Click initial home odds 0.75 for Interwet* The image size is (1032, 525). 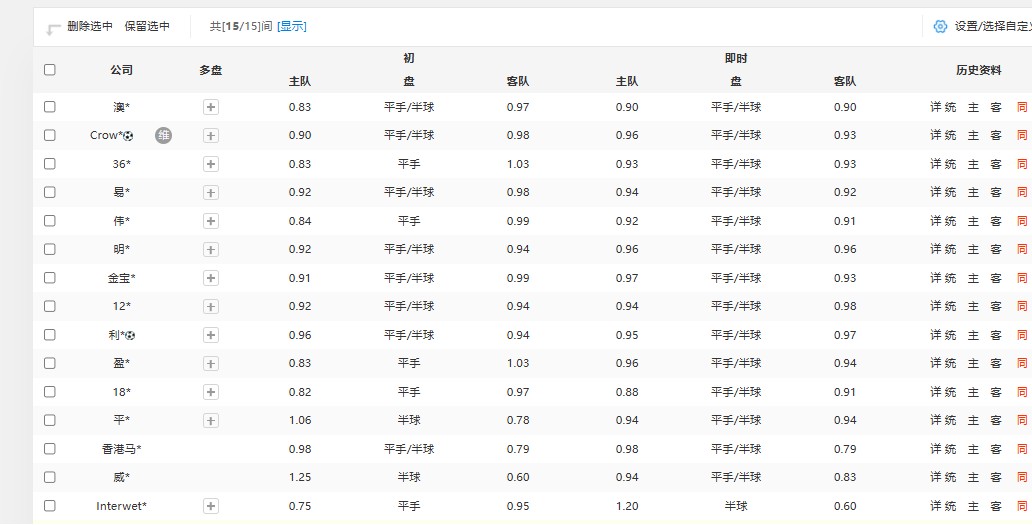coord(300,506)
